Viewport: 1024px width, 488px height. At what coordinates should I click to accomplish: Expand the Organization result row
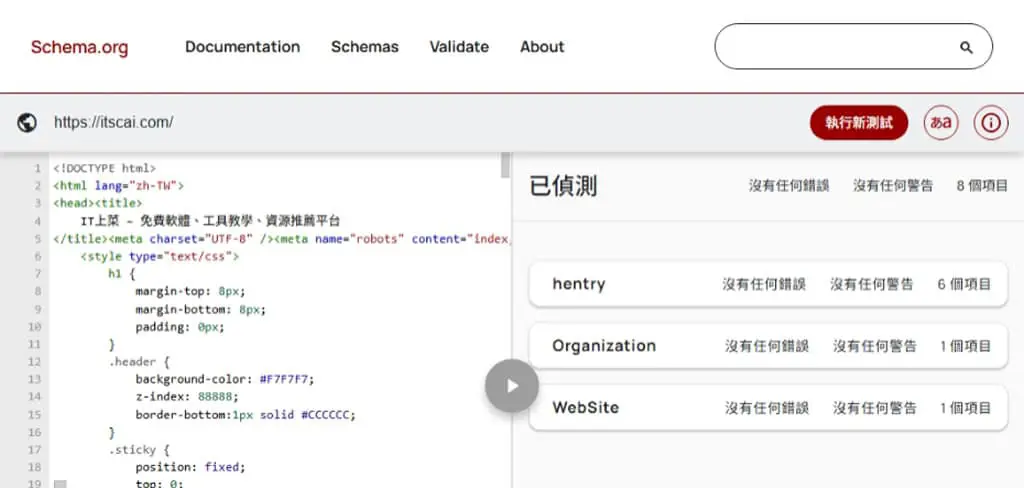tap(768, 346)
